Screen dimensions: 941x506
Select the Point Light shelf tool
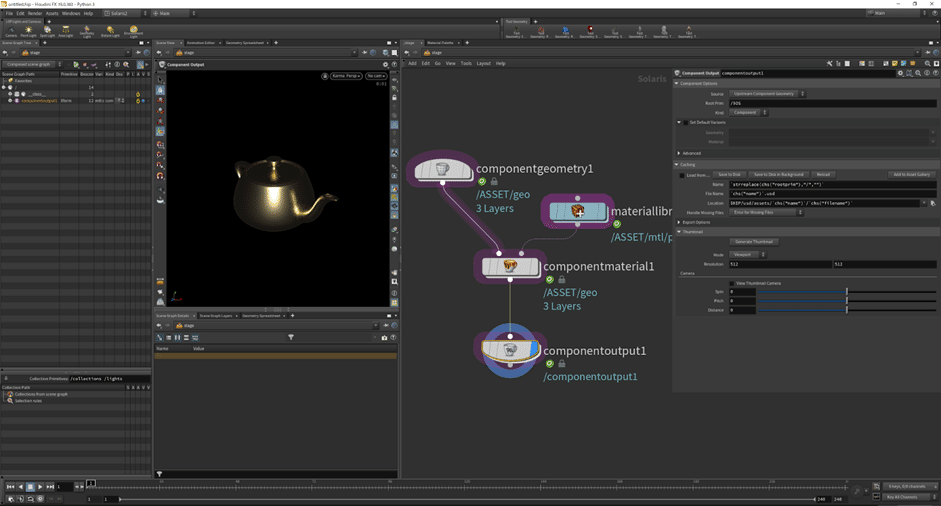[x=29, y=31]
